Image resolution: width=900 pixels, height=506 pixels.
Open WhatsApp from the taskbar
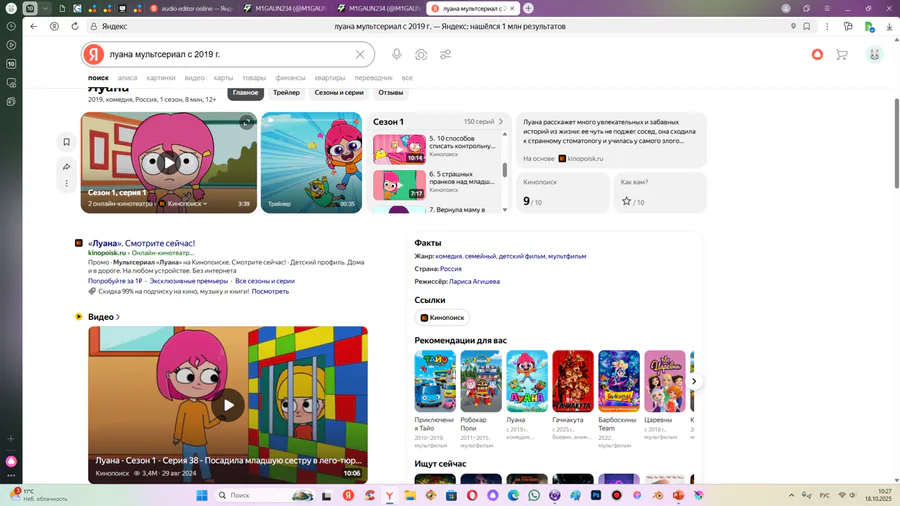tap(534, 496)
